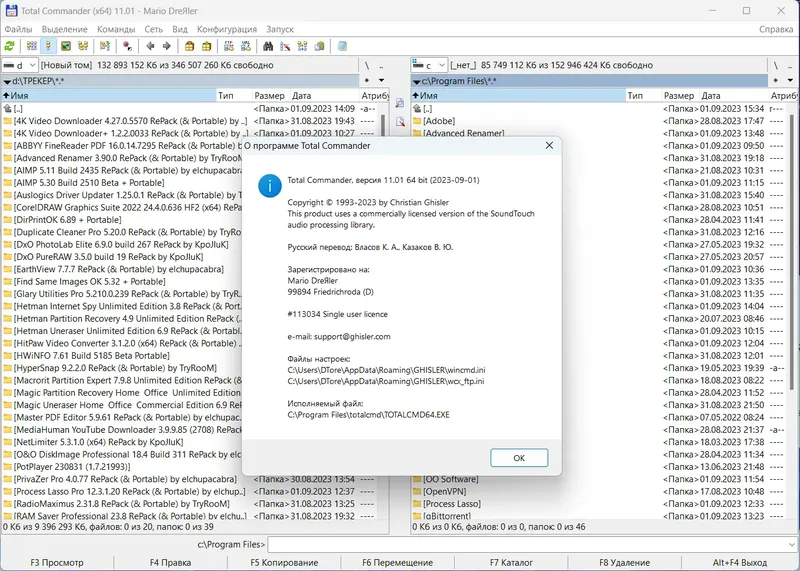Click the F3 Просмотр button
Image resolution: width=800 pixels, height=571 pixels.
(57, 562)
